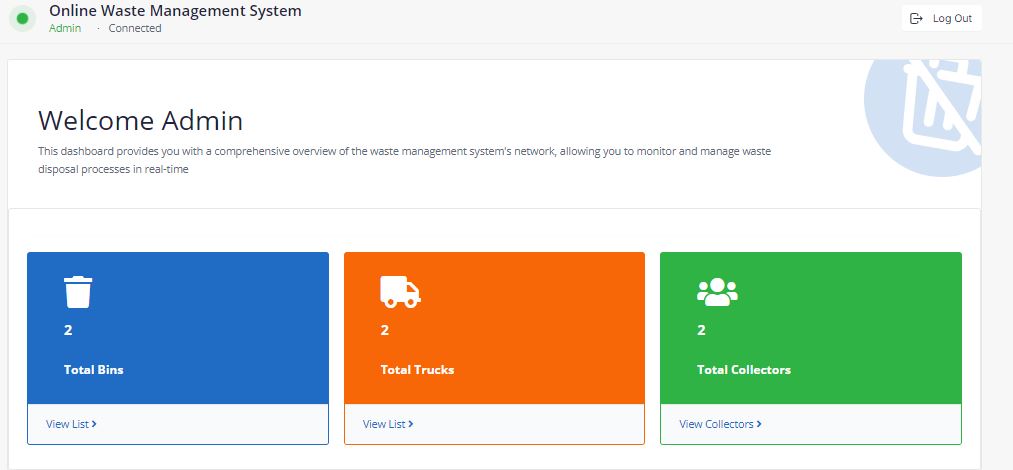Click the log out arrow icon
The image size is (1013, 470).
point(916,18)
